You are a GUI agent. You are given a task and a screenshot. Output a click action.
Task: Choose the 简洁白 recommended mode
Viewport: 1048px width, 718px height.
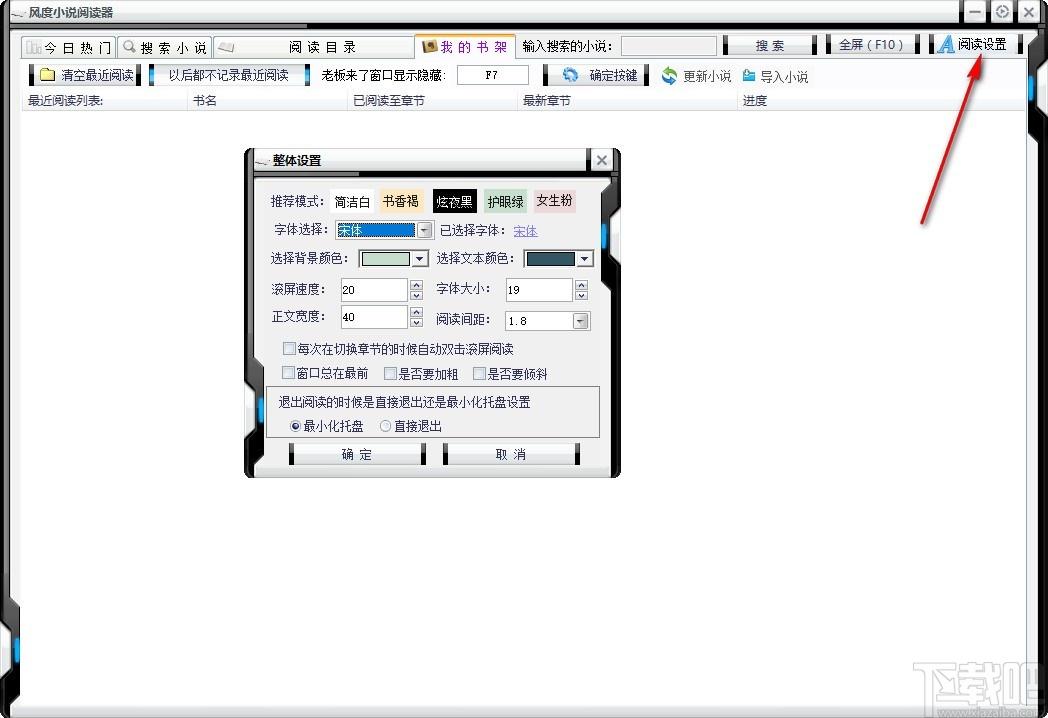point(352,202)
